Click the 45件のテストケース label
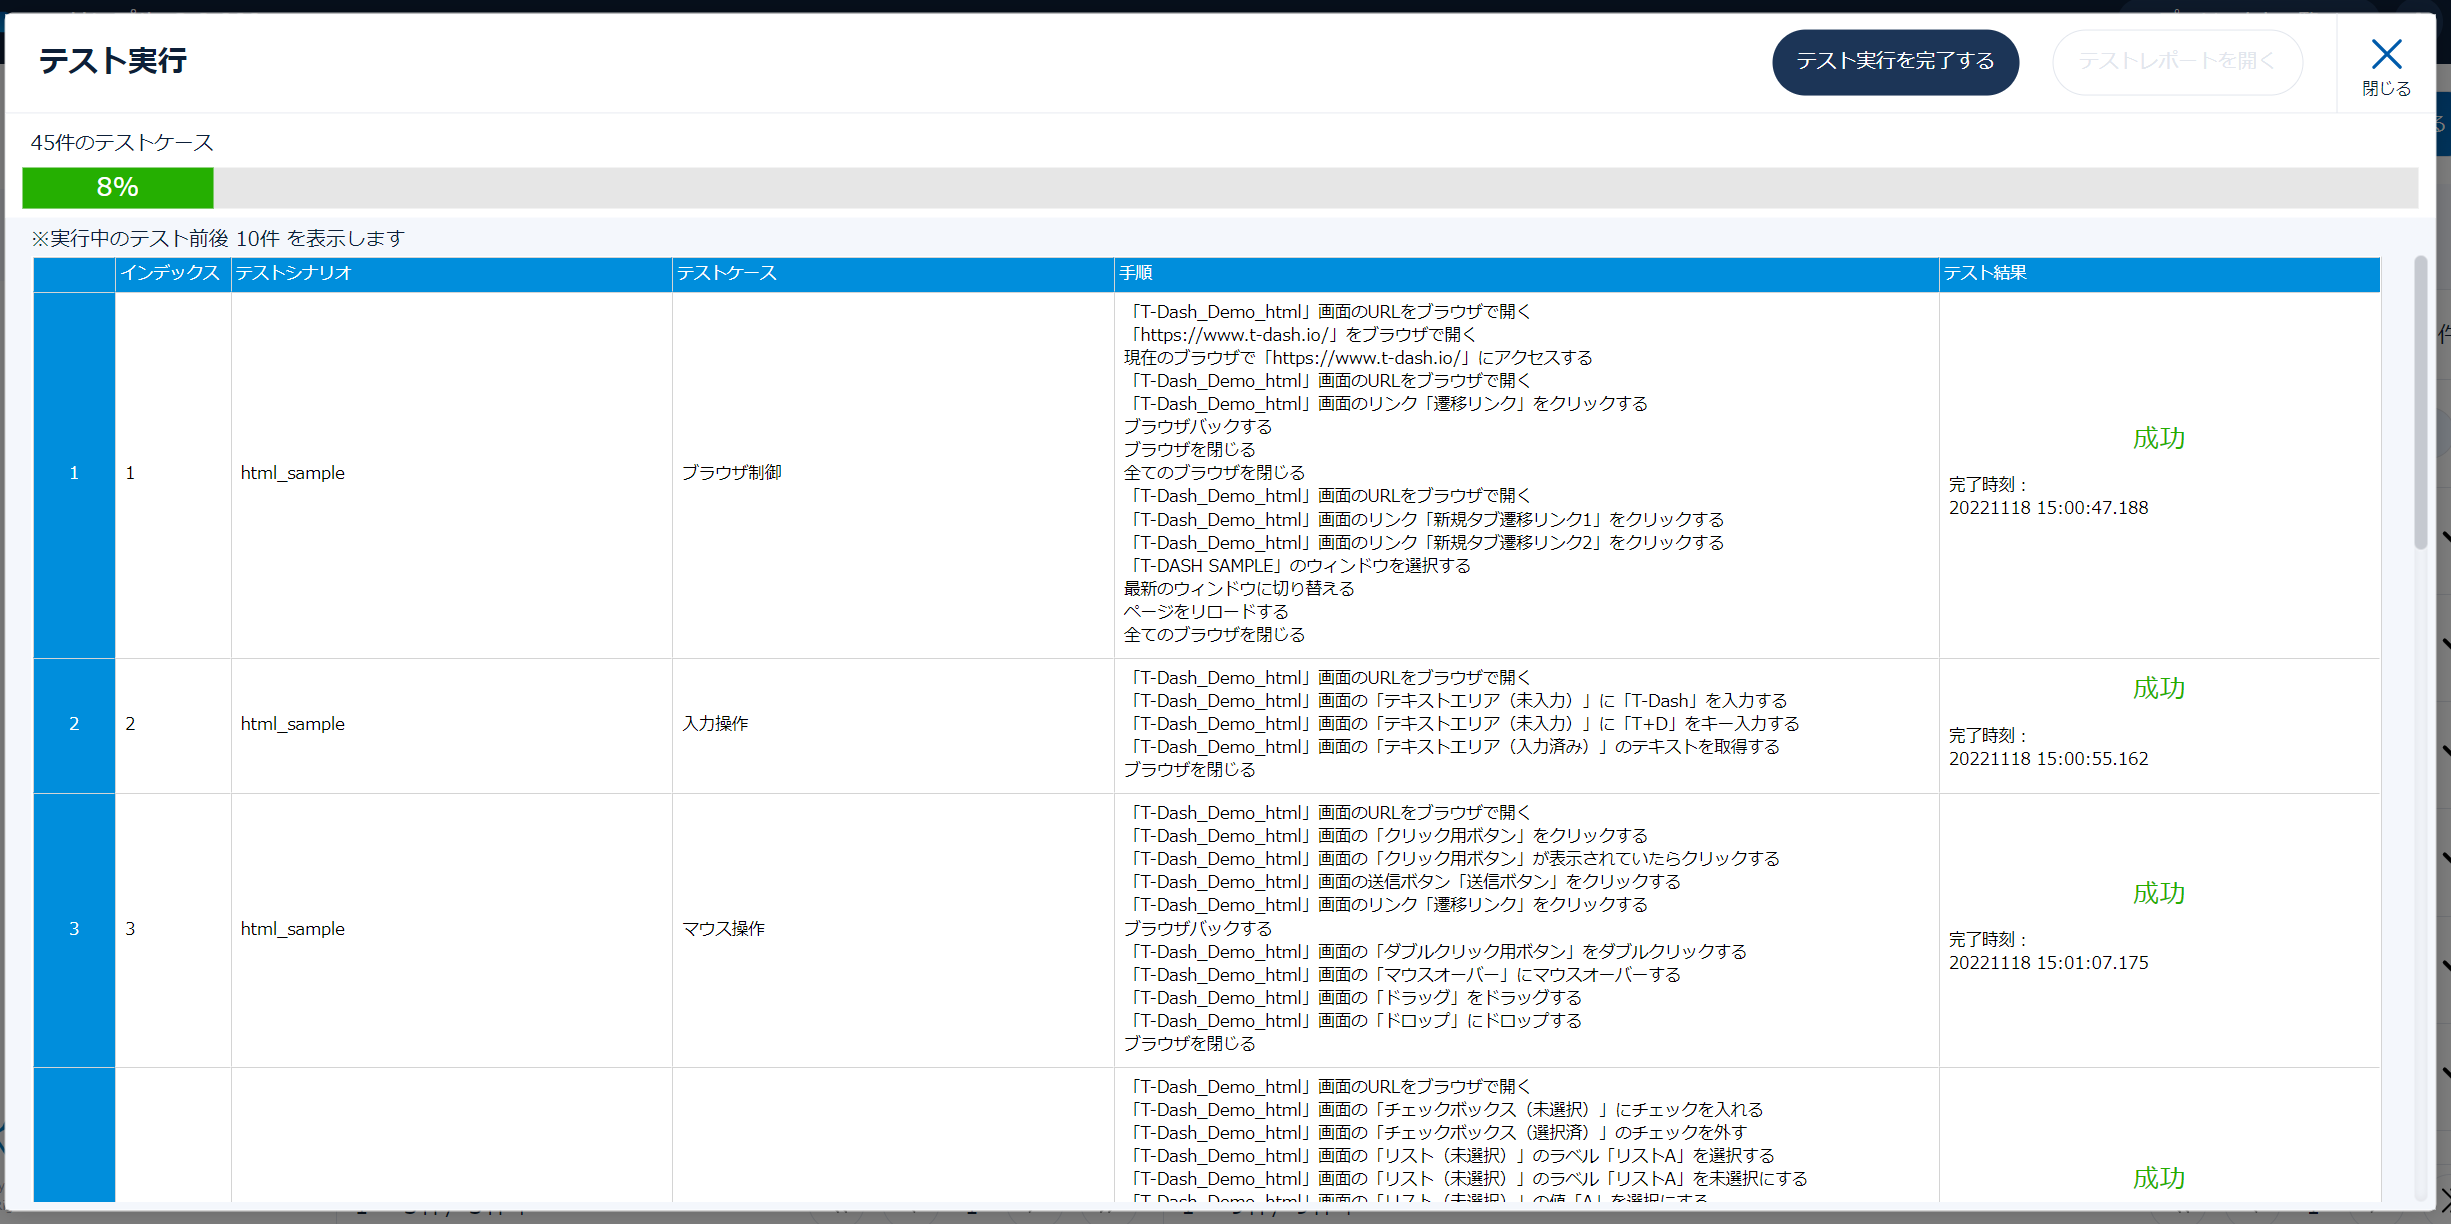This screenshot has height=1224, width=2451. tap(122, 143)
